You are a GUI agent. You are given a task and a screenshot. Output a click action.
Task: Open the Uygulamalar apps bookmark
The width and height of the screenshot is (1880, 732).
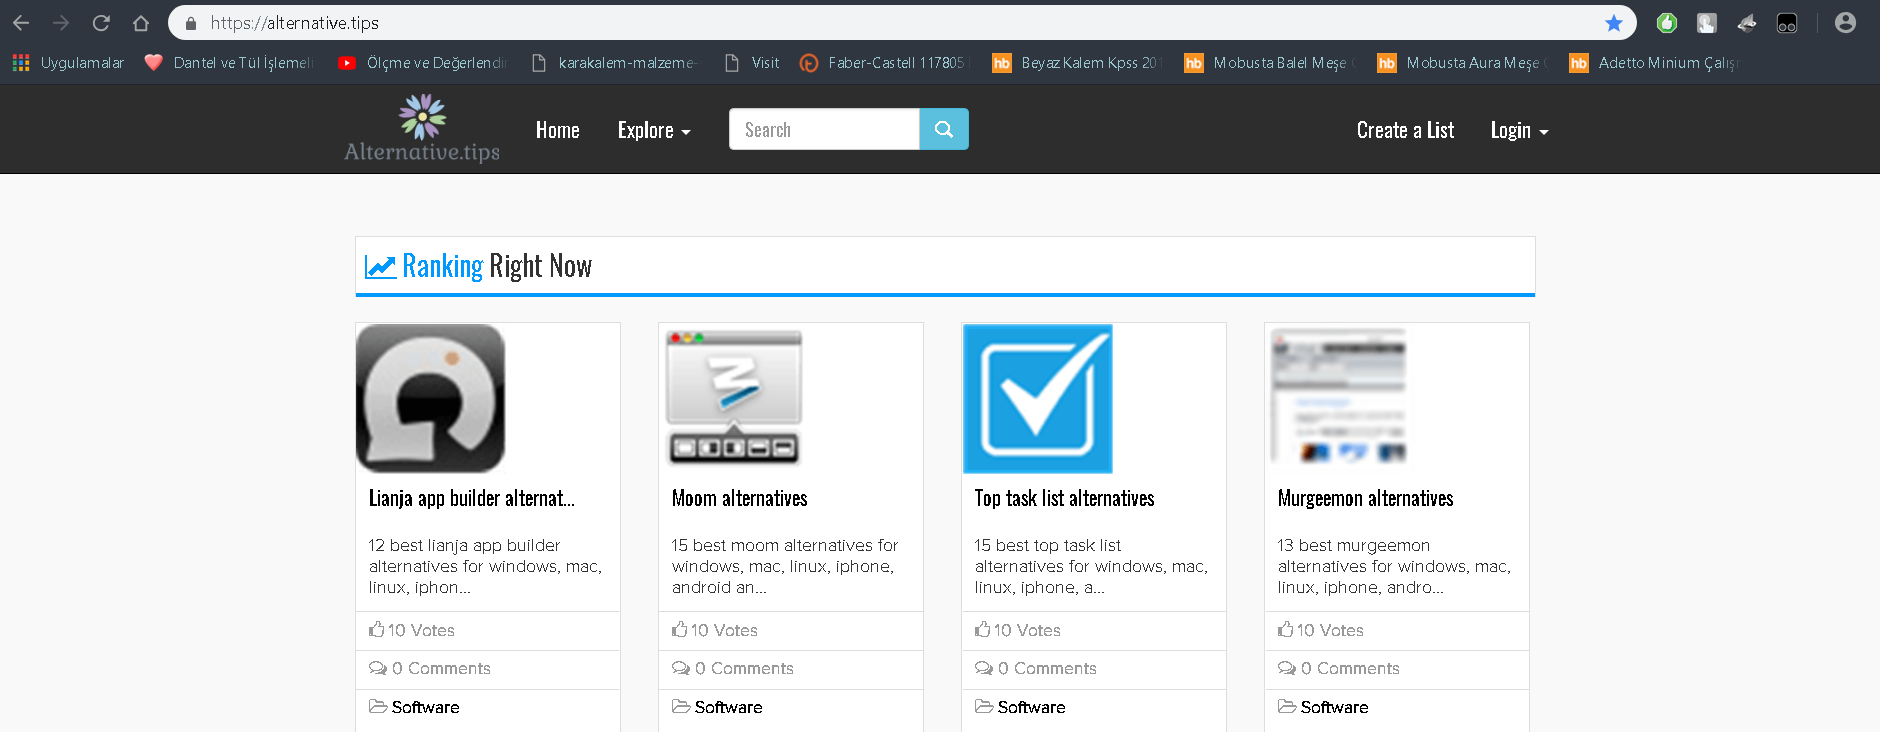(68, 63)
